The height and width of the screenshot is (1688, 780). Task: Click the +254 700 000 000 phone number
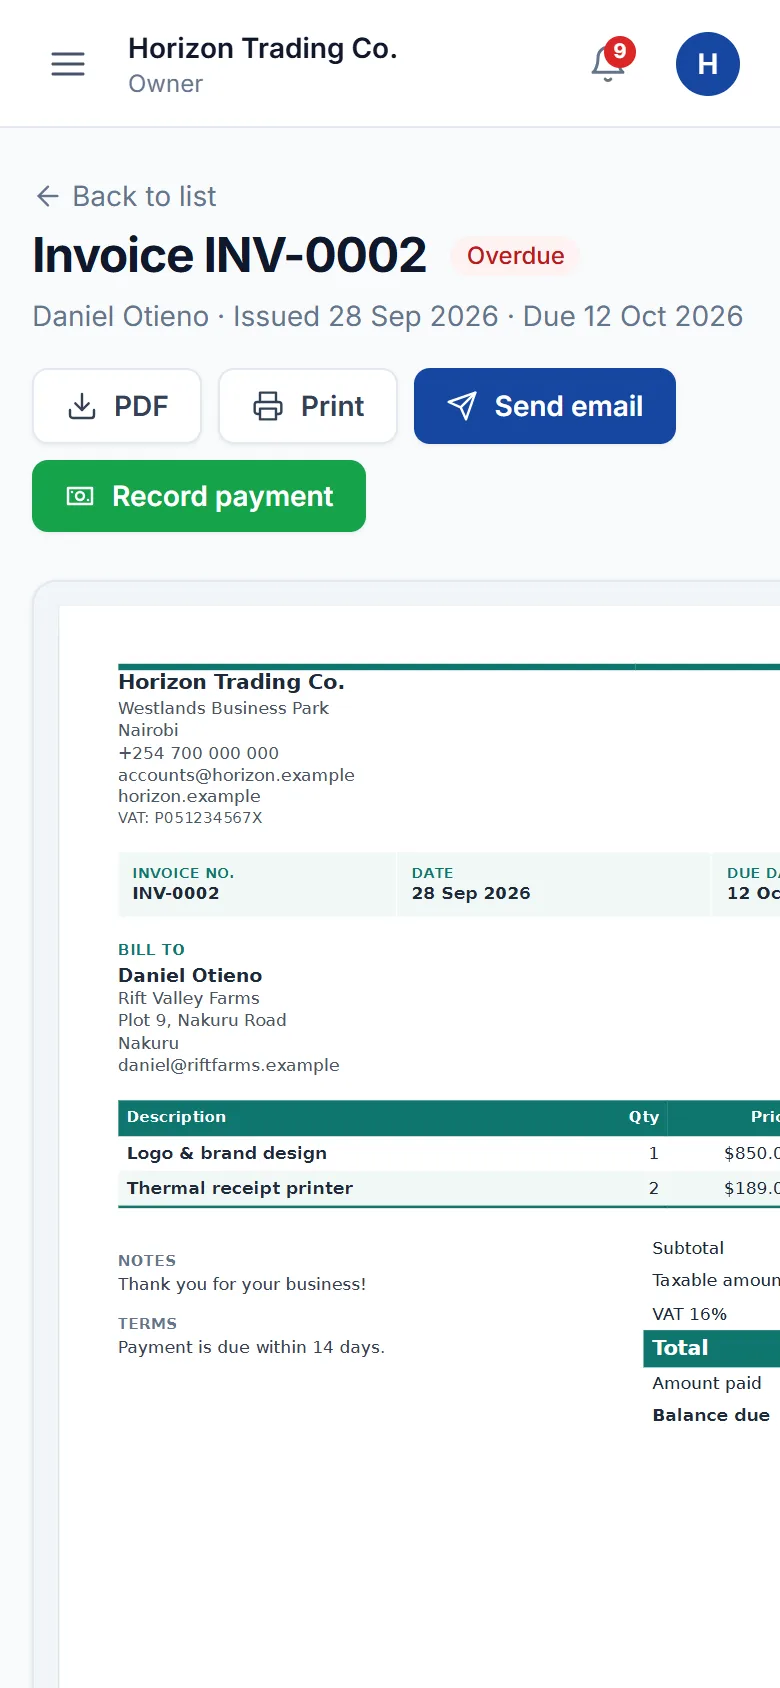(198, 753)
